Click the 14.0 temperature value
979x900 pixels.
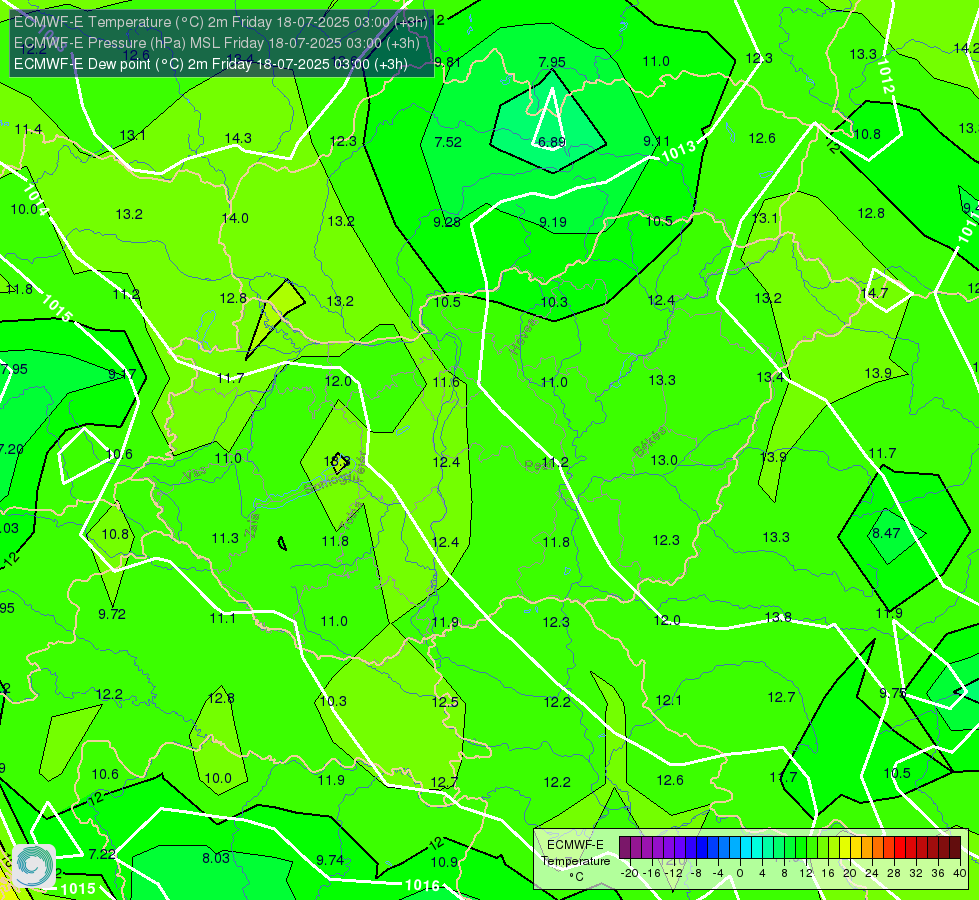point(235,219)
